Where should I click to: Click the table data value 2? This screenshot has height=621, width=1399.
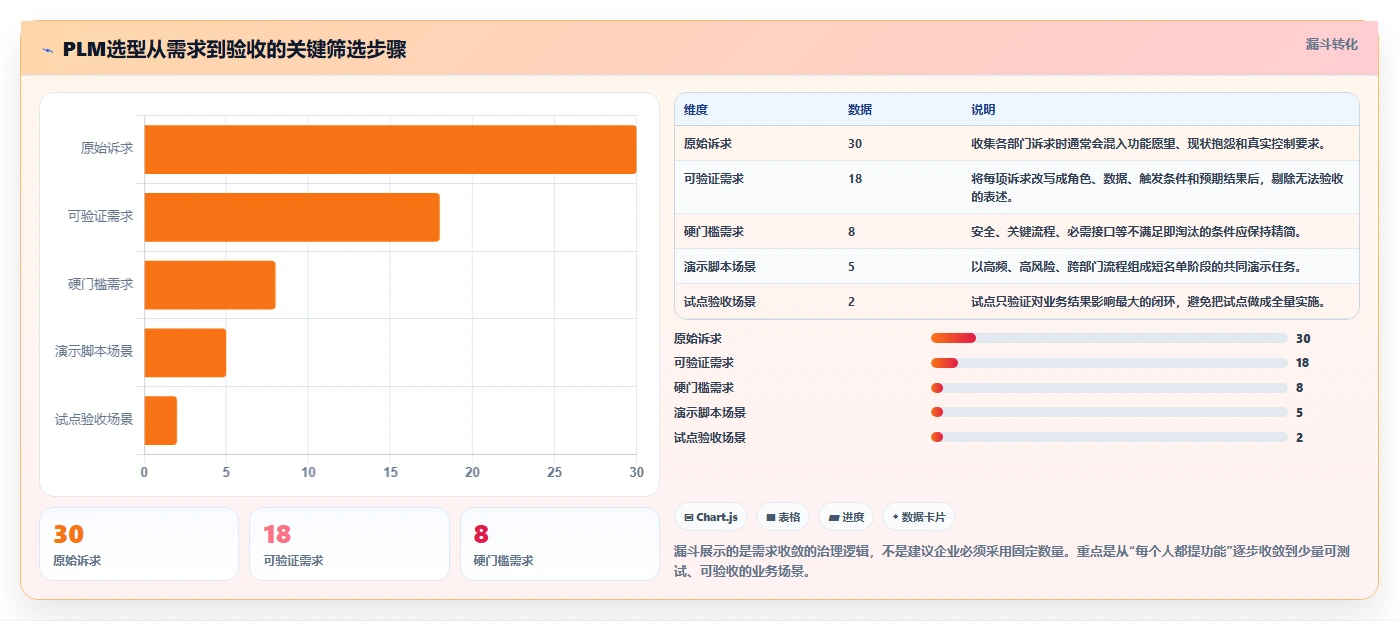pyautogui.click(x=852, y=302)
